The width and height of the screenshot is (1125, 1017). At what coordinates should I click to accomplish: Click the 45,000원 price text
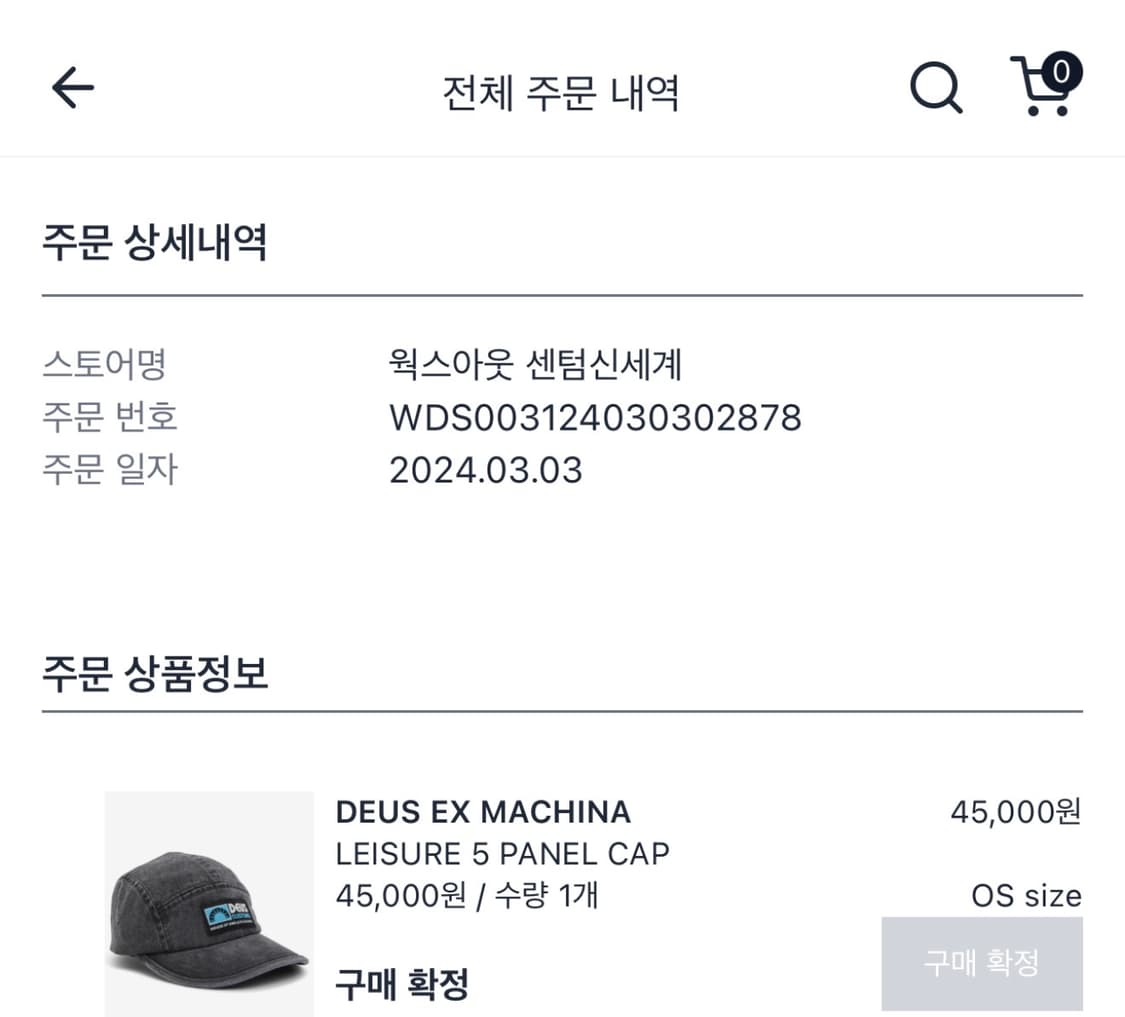[1017, 812]
